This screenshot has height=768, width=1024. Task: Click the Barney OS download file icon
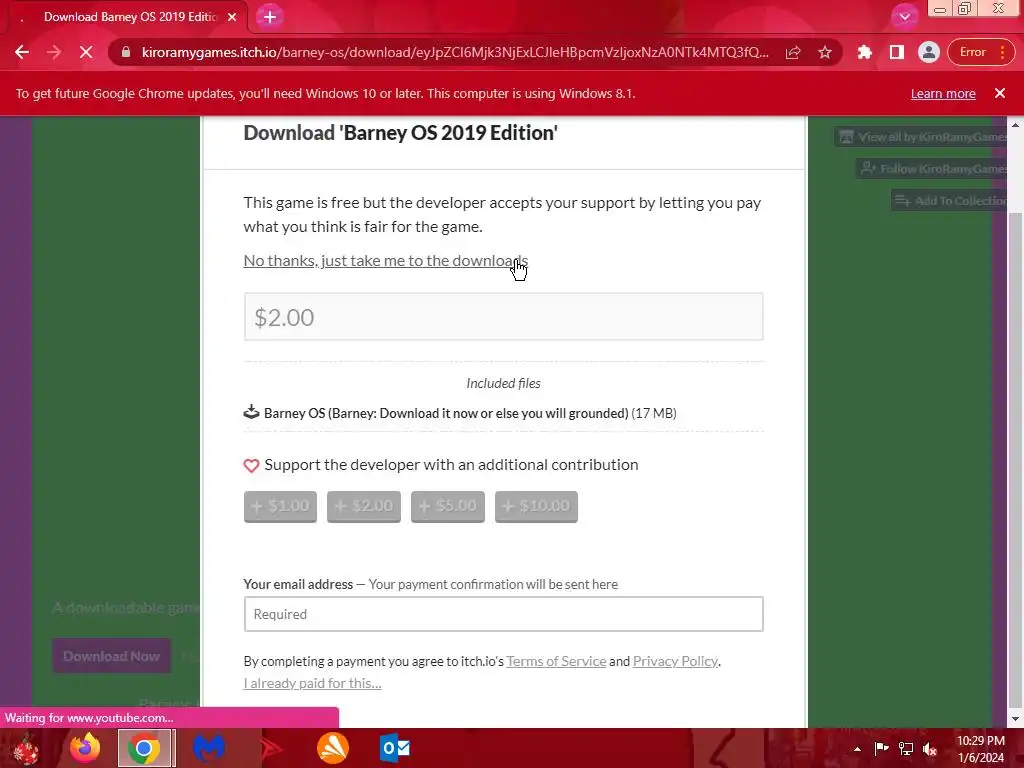(x=251, y=412)
